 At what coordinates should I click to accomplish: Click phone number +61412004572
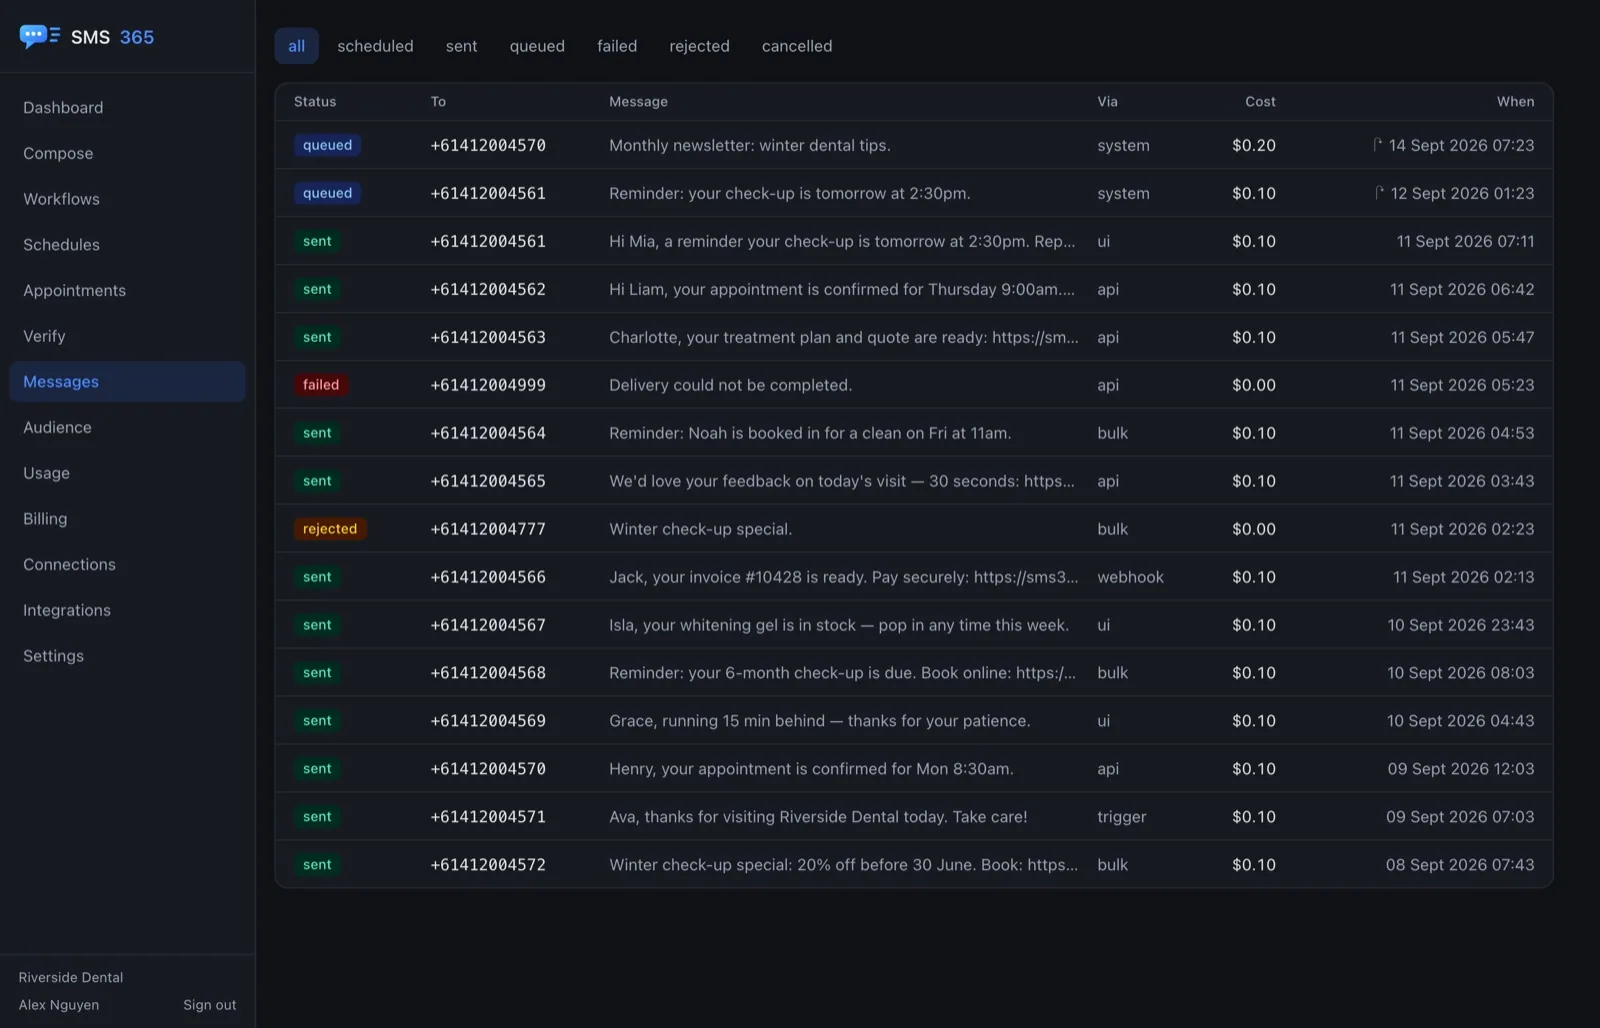click(488, 865)
